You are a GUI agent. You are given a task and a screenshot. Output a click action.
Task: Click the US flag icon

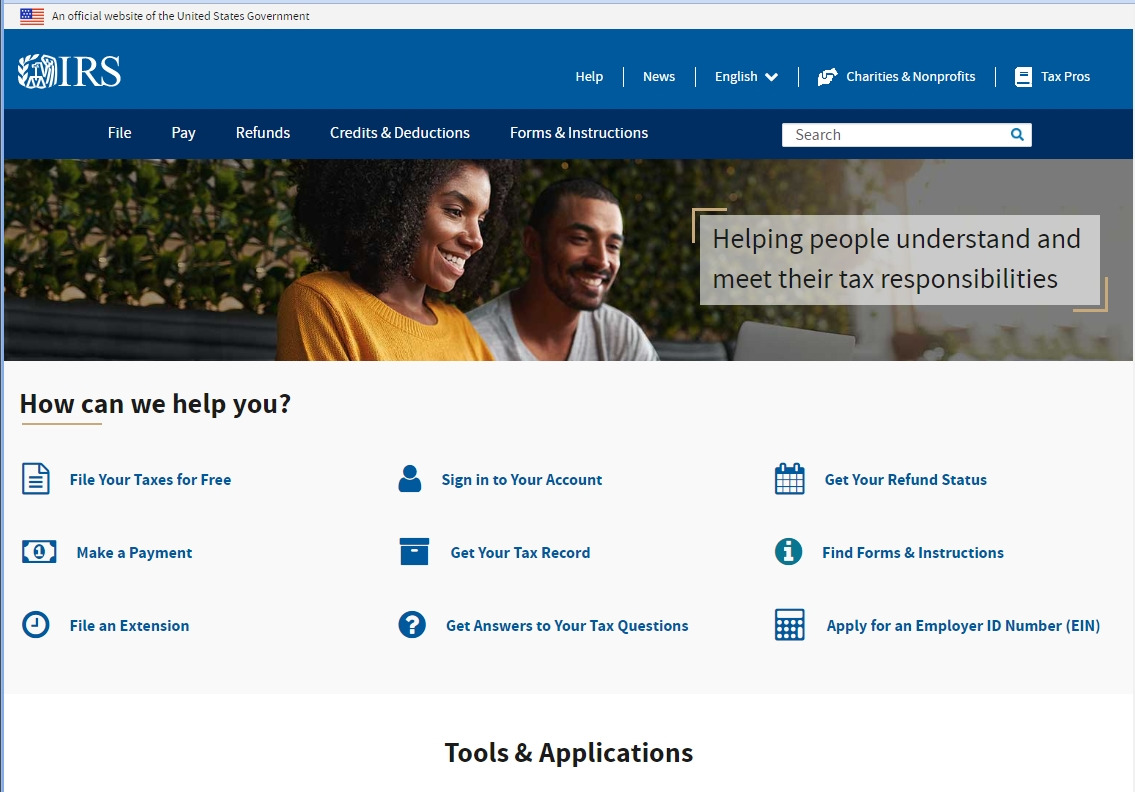pos(32,16)
